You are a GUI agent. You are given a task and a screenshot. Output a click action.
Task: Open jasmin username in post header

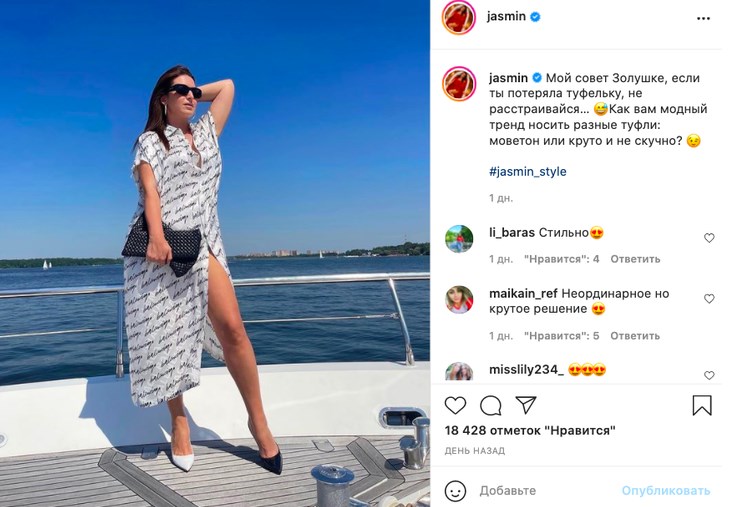(x=506, y=16)
